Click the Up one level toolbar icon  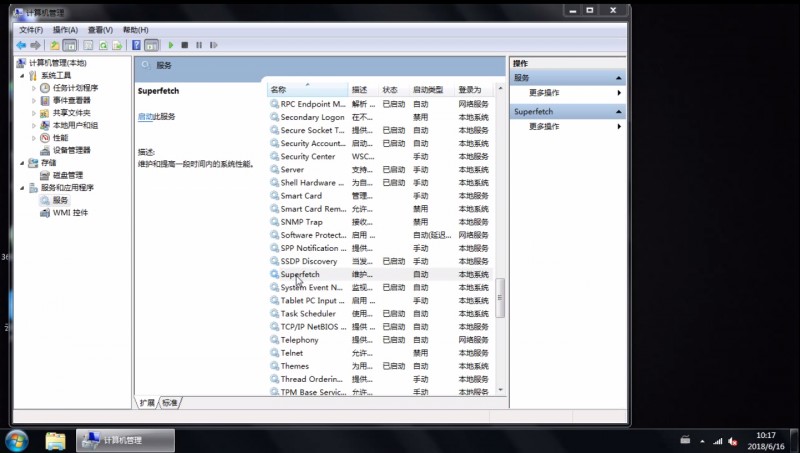[55, 45]
